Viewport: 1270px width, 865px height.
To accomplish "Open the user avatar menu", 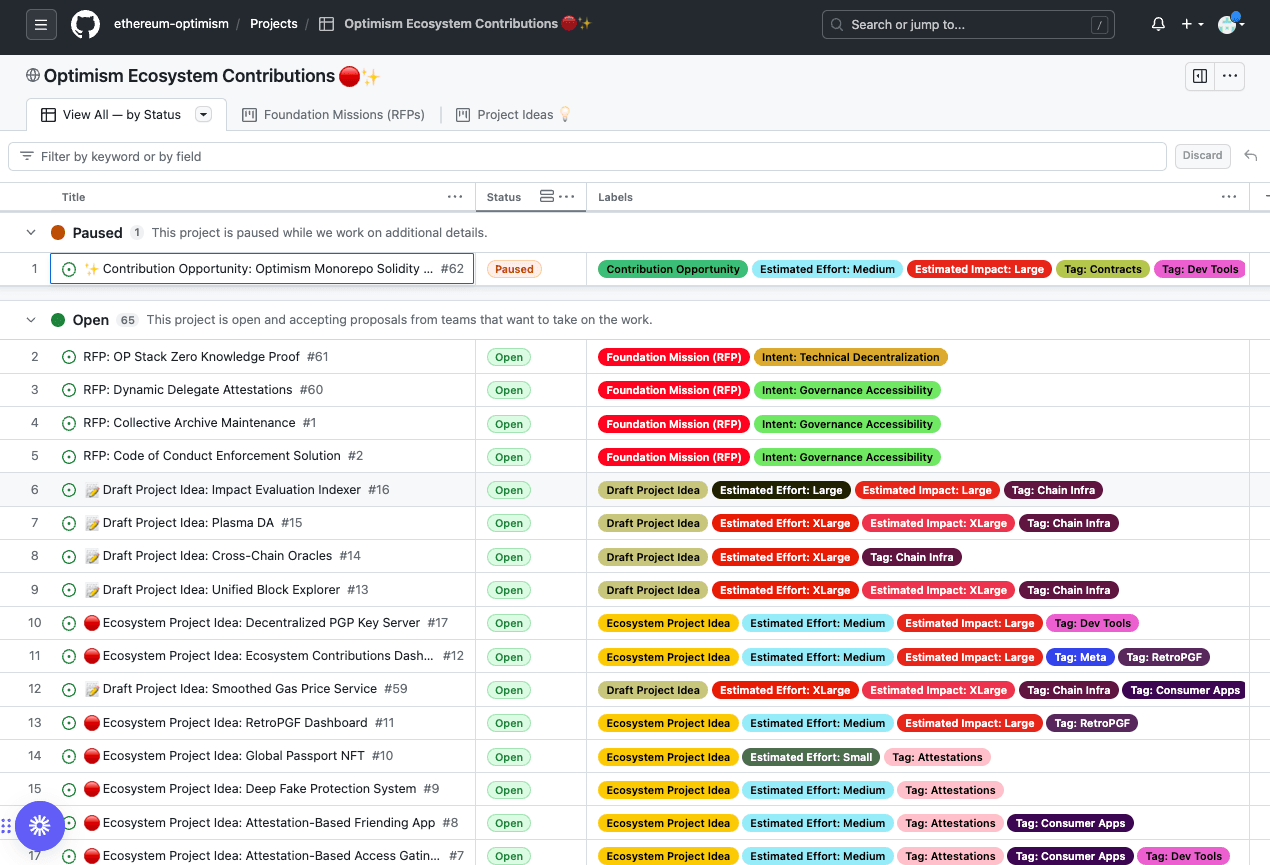I will click(x=1228, y=24).
